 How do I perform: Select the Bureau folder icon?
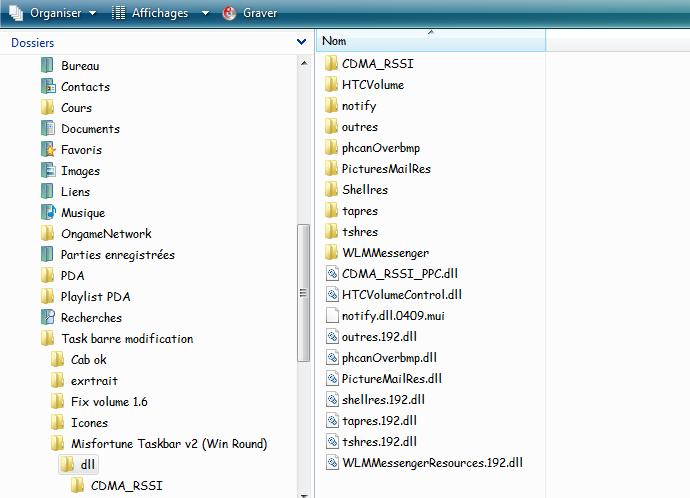47,66
